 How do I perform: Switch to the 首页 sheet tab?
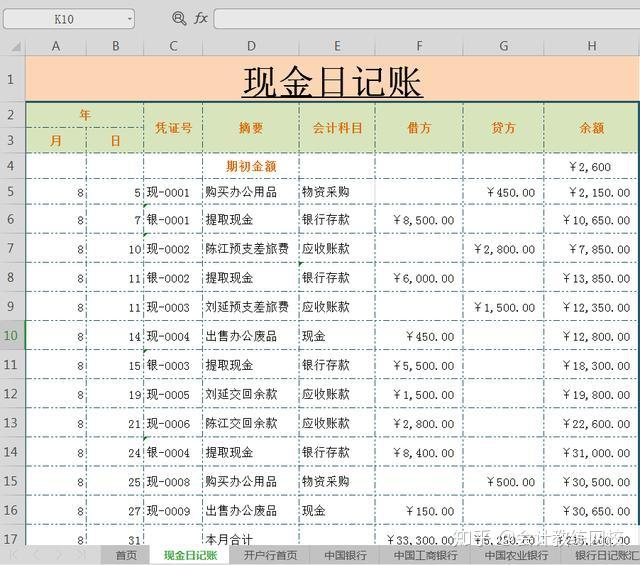[126, 555]
